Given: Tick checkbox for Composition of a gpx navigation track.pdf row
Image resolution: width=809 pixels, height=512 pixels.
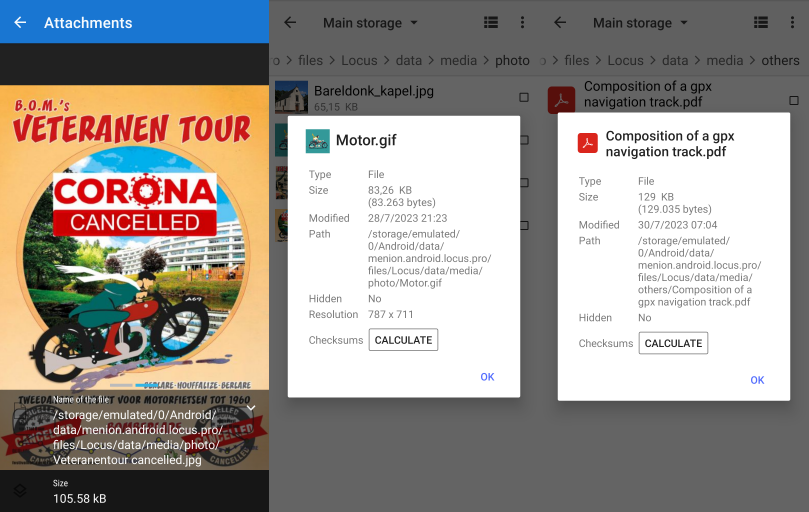Looking at the screenshot, I should [x=794, y=100].
